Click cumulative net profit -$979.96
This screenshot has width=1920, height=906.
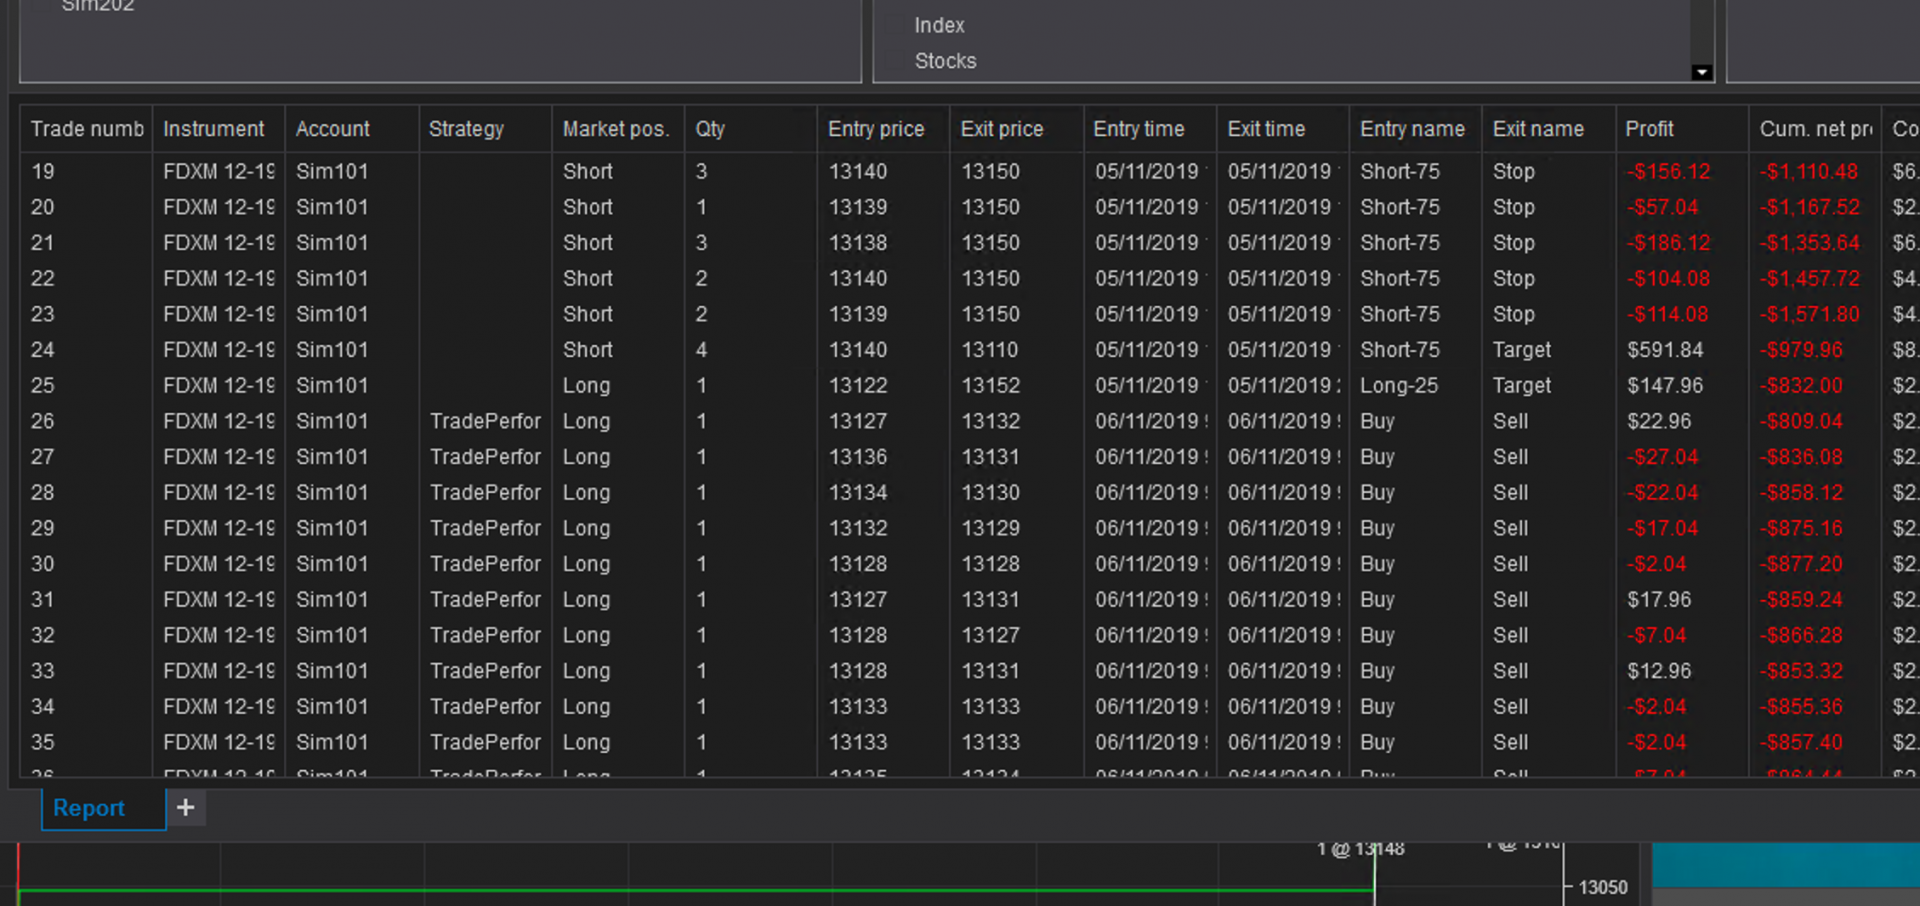point(1801,350)
